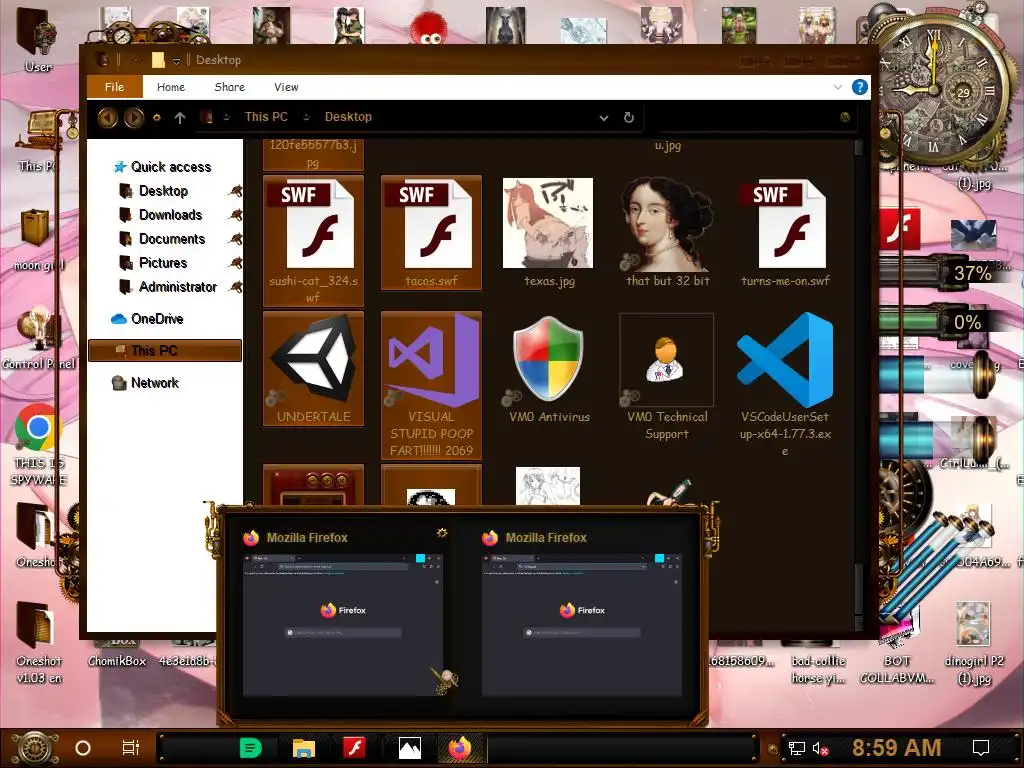Switch to the Share ribbon tab
Image resolution: width=1024 pixels, height=768 pixels.
[x=229, y=87]
